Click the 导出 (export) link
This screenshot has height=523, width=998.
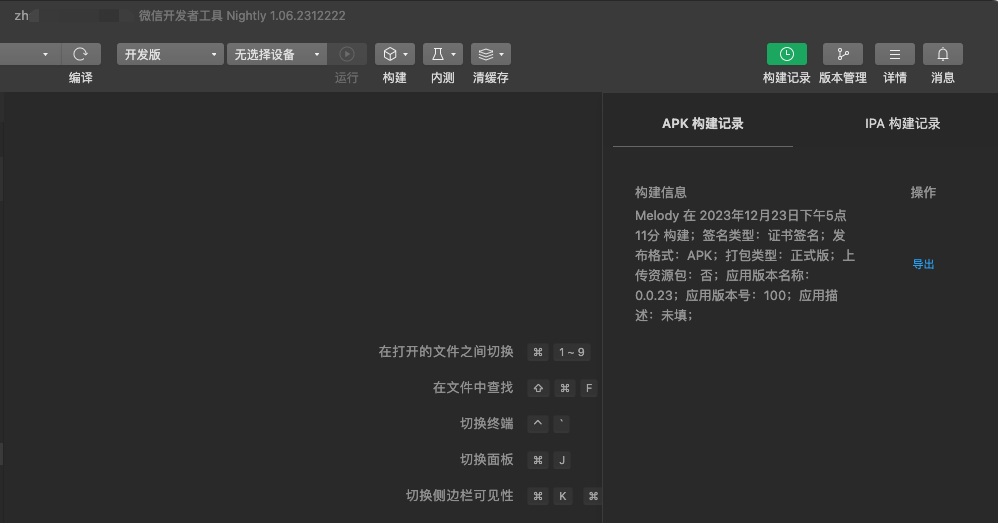pyautogui.click(x=923, y=264)
